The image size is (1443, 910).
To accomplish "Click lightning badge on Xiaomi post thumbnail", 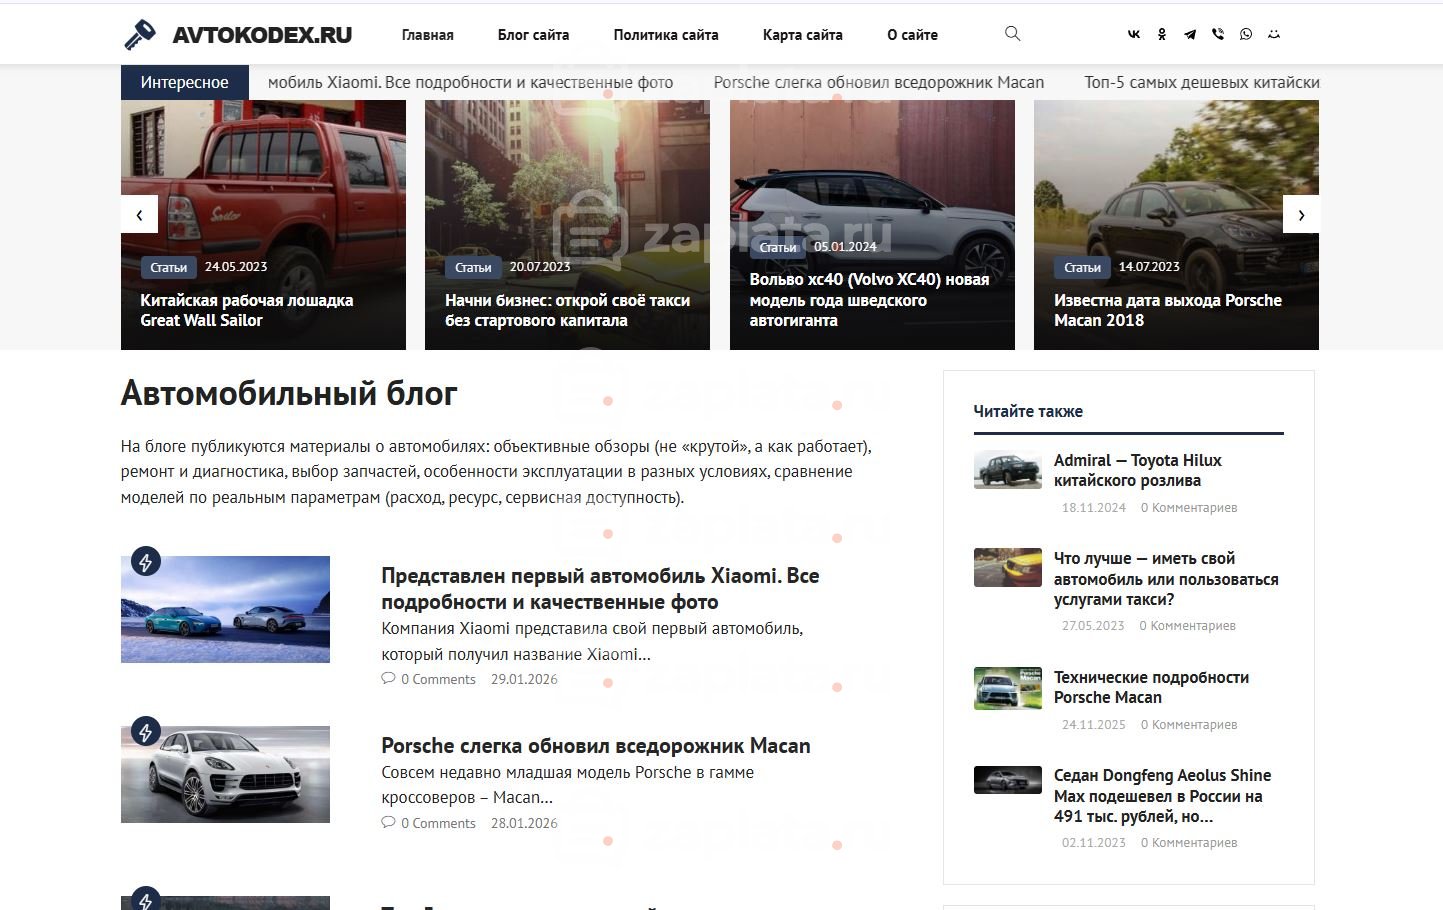I will coord(146,562).
